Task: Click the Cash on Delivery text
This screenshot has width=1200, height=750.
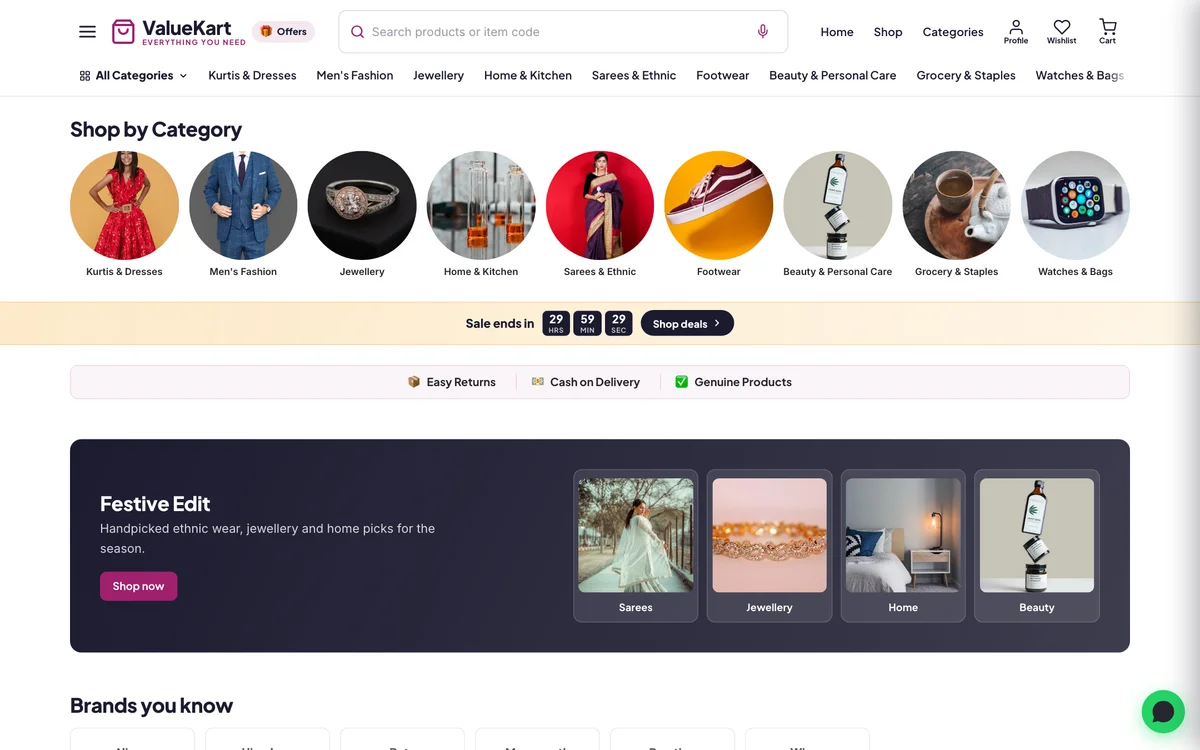Action: (x=595, y=382)
